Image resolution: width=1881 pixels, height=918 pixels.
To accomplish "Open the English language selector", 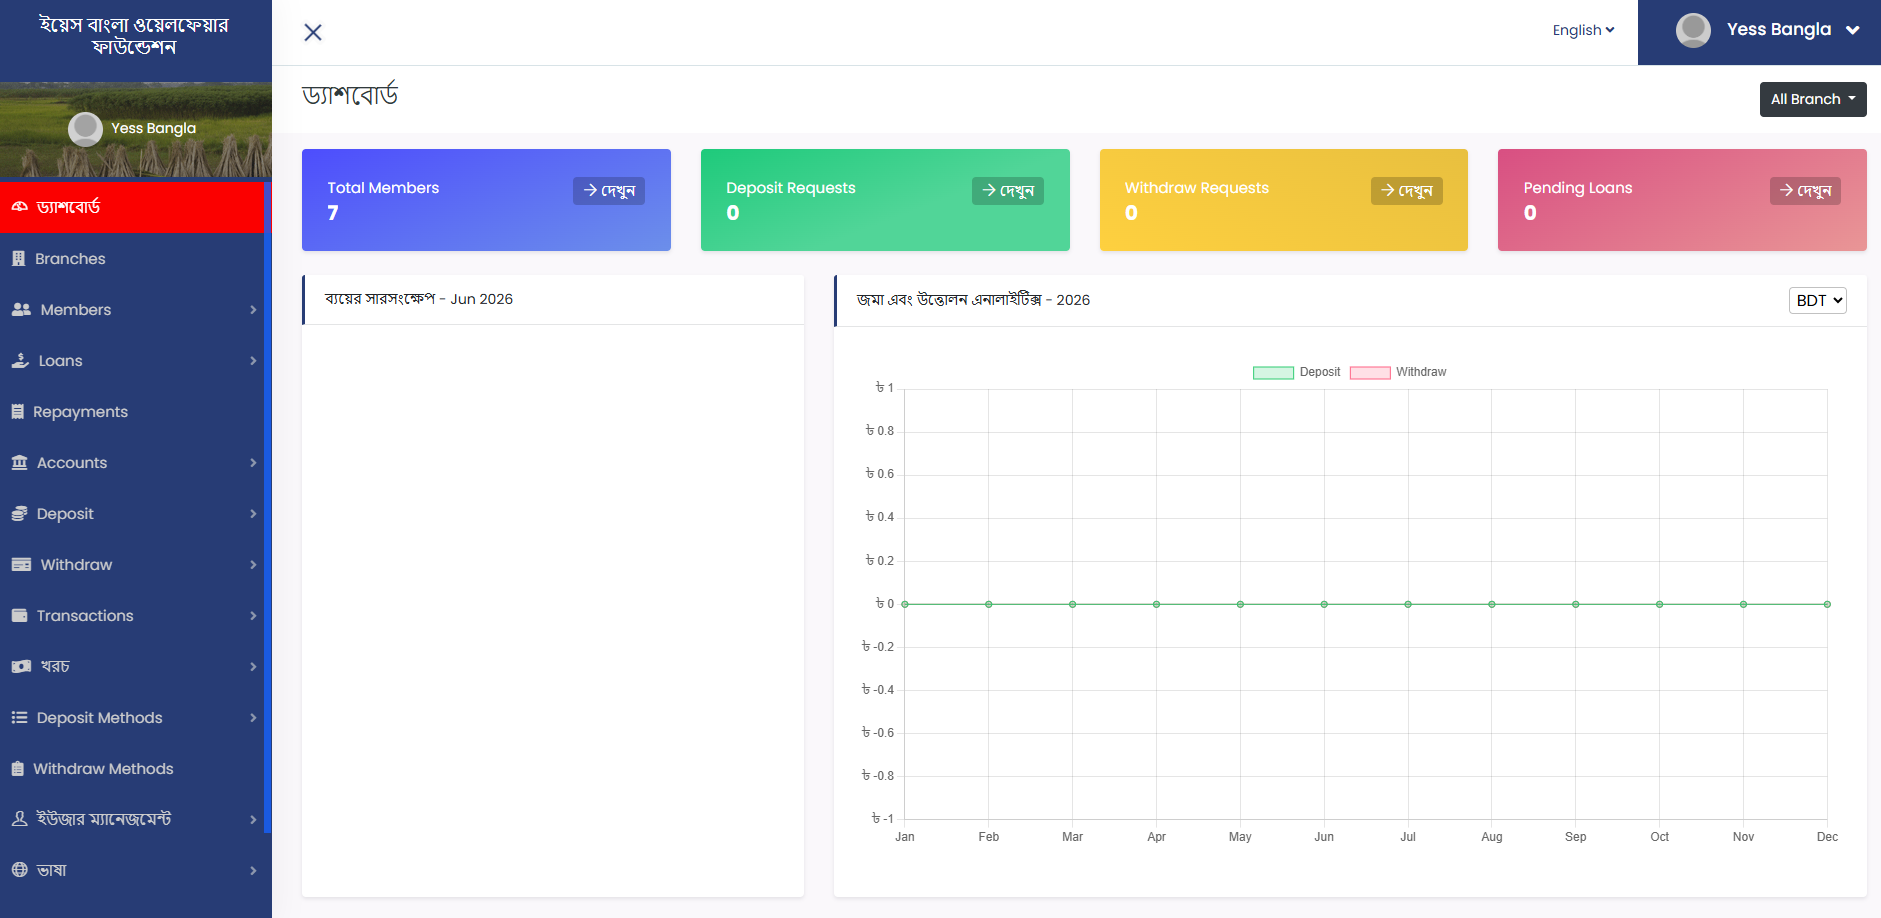I will click(x=1583, y=30).
